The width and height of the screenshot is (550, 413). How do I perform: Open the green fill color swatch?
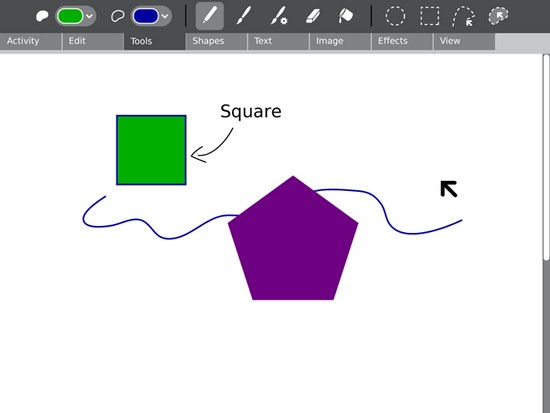pos(70,16)
